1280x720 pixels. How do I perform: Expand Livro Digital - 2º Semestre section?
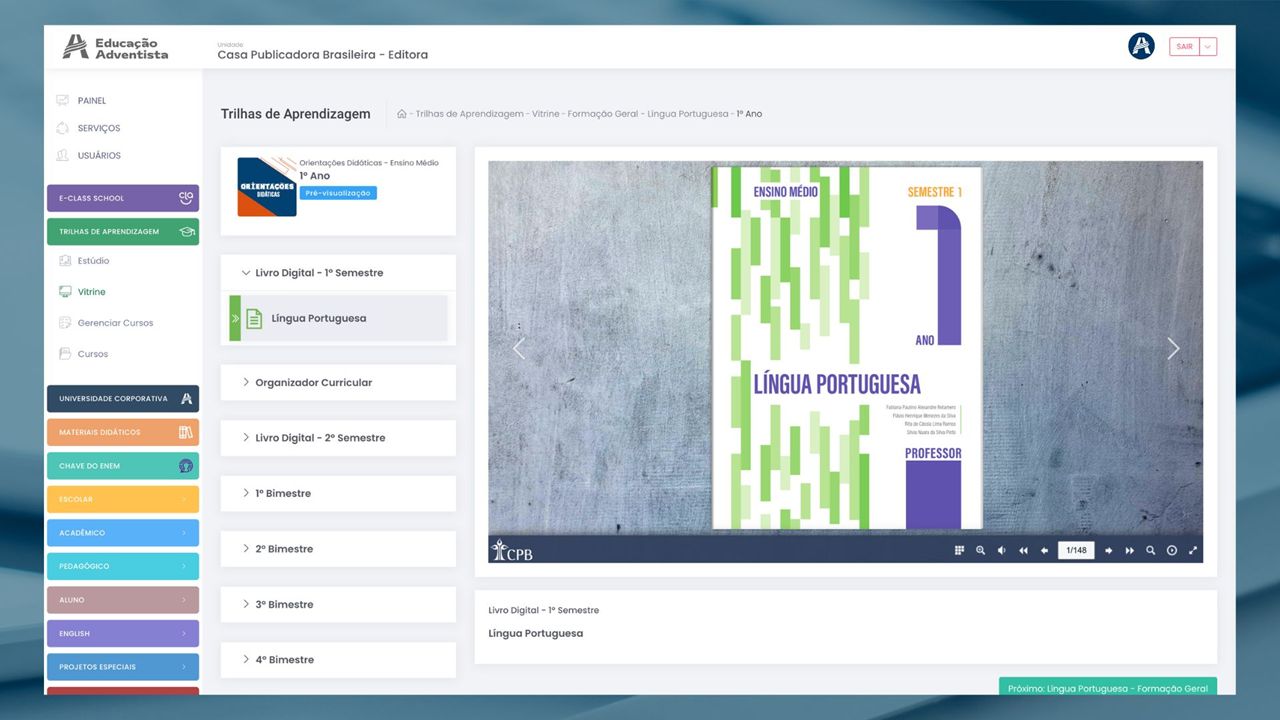click(338, 438)
